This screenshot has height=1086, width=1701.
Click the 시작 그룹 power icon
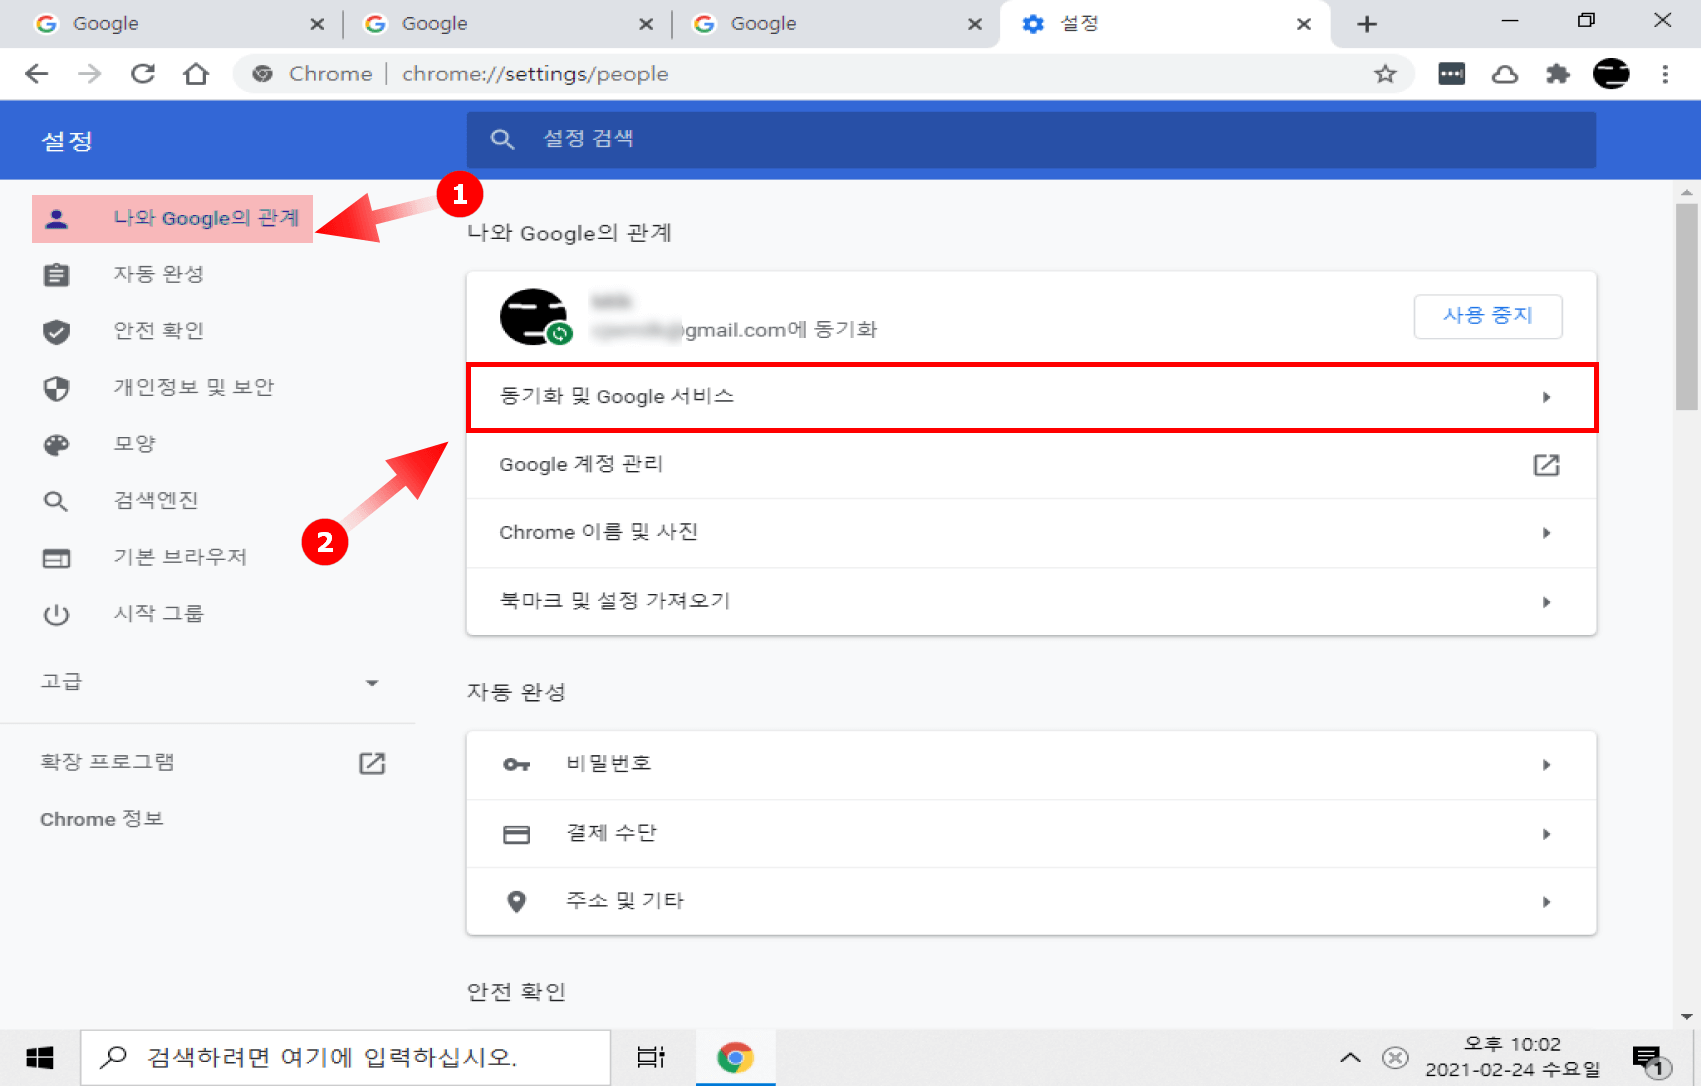(x=57, y=614)
